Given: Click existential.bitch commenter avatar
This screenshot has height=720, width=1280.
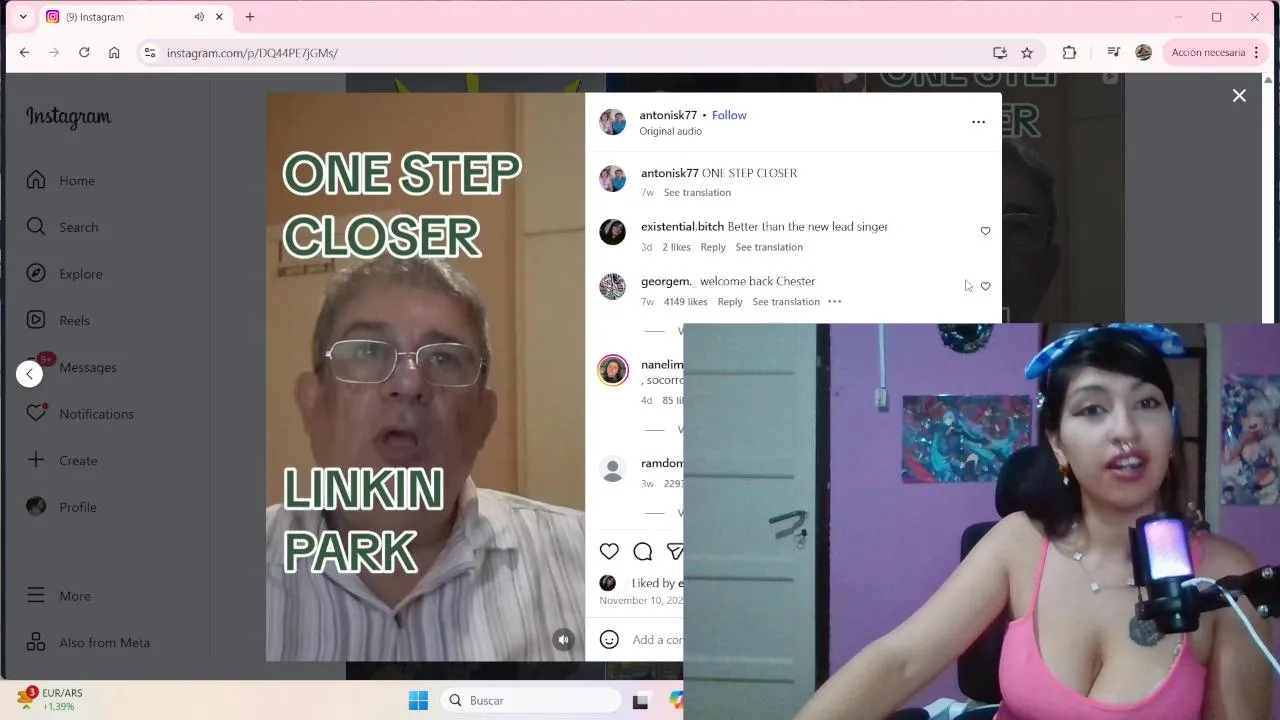Looking at the screenshot, I should click(612, 232).
